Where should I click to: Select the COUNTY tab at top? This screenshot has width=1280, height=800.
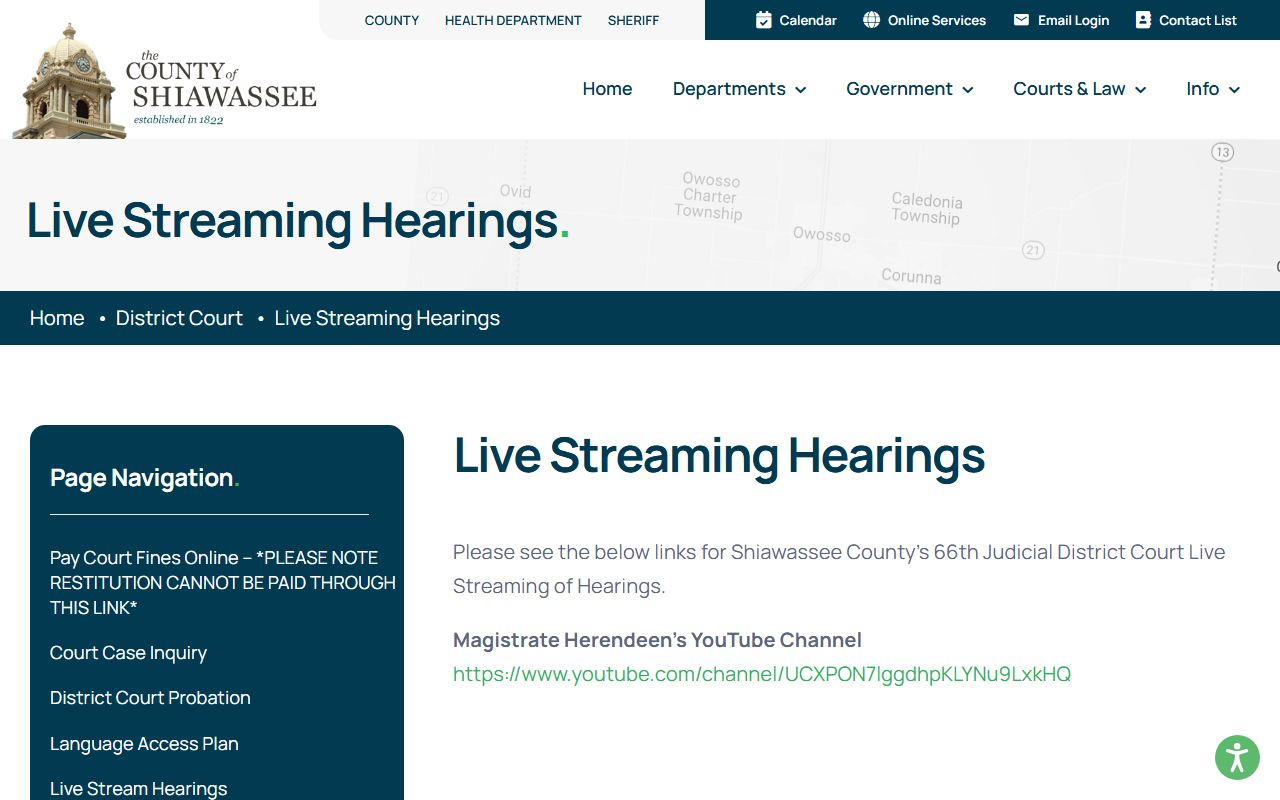tap(392, 20)
